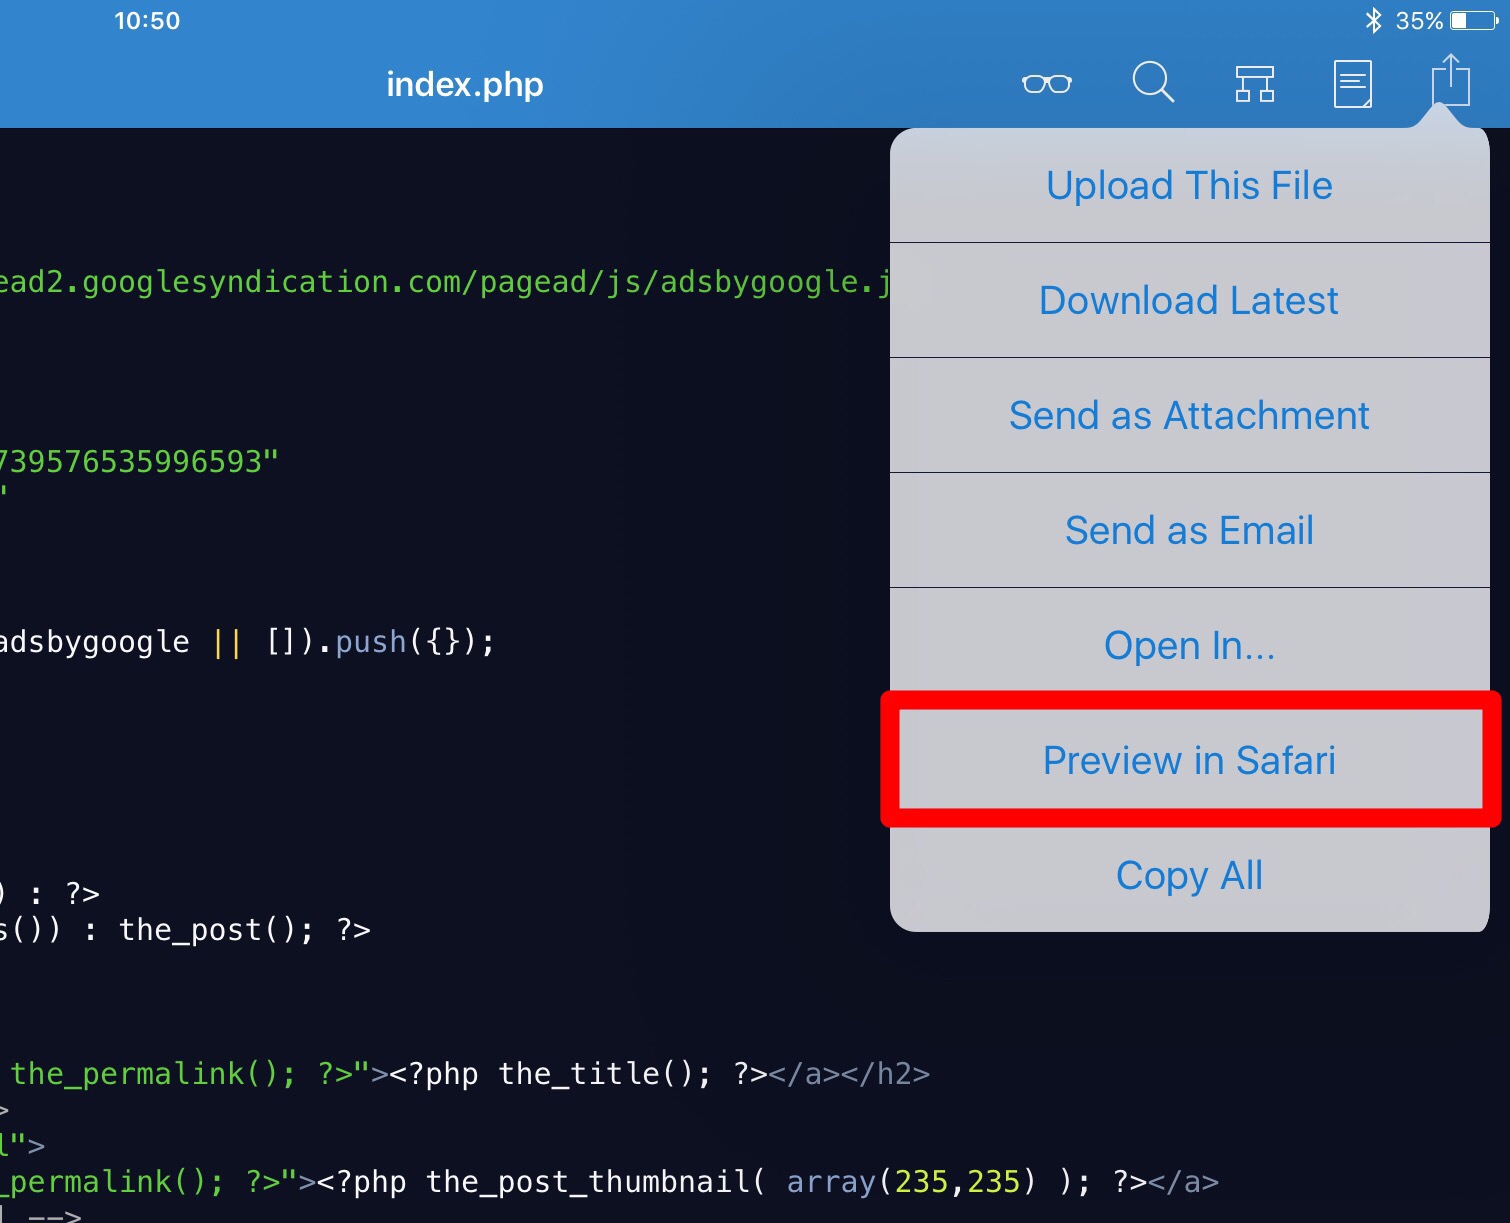Tap the battery indicator icon

click(x=1473, y=20)
